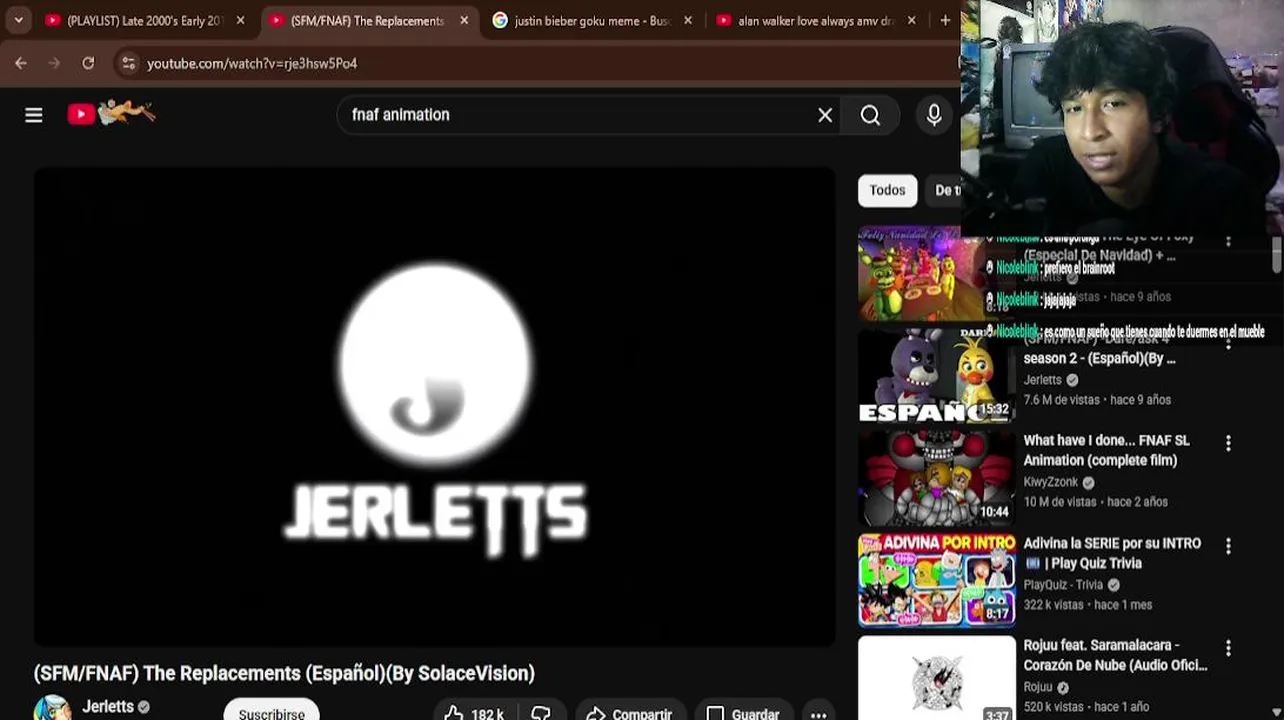Open Adivina la SERIE por su INTRO title
This screenshot has width=1284, height=720.
click(1112, 553)
